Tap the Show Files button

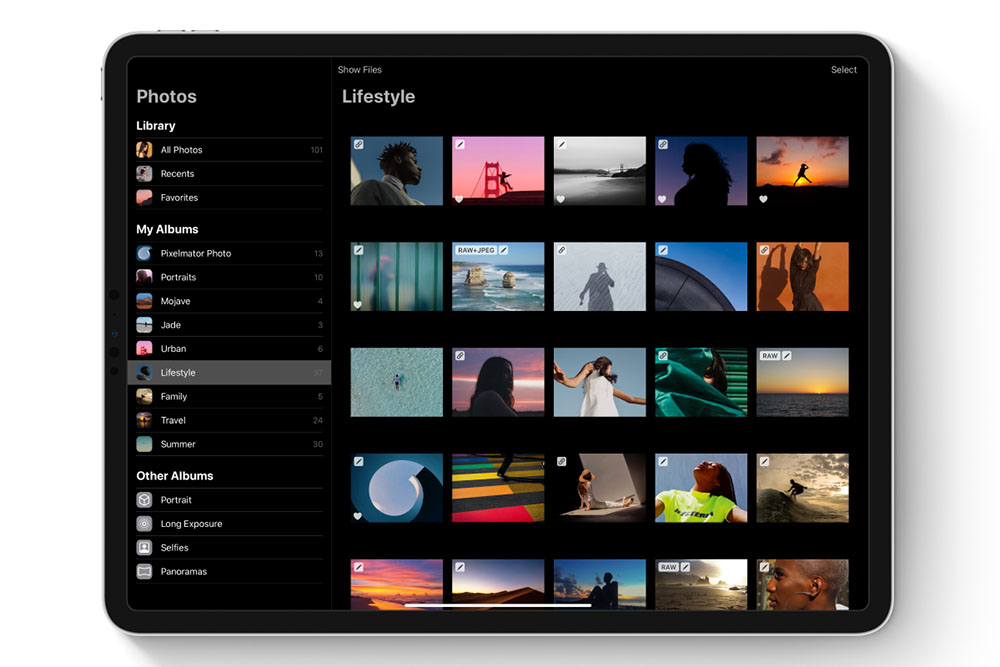pyautogui.click(x=359, y=70)
